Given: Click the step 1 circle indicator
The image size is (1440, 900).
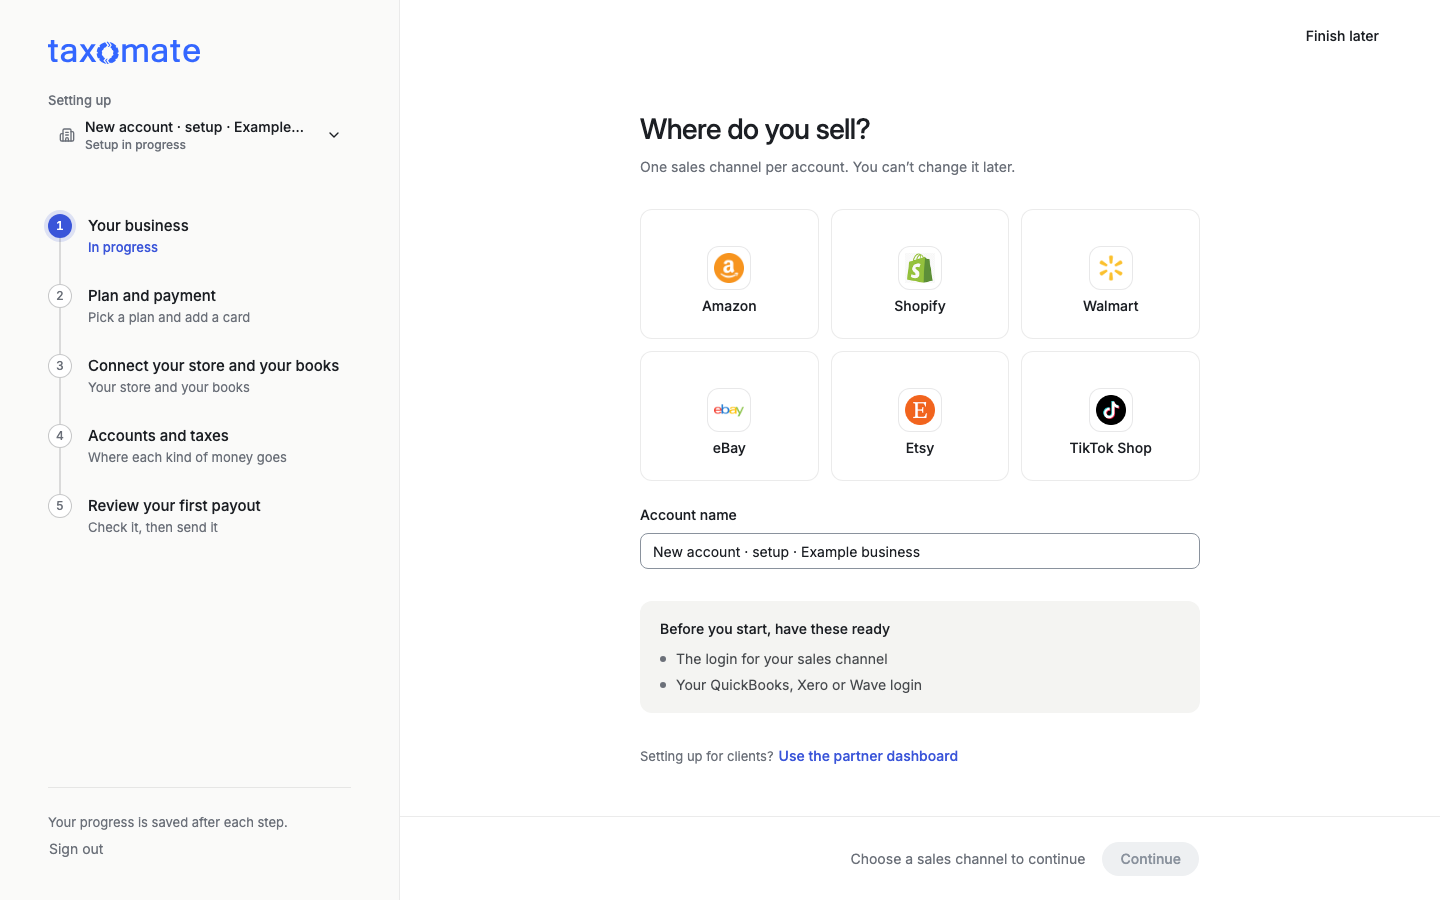Looking at the screenshot, I should pos(60,226).
